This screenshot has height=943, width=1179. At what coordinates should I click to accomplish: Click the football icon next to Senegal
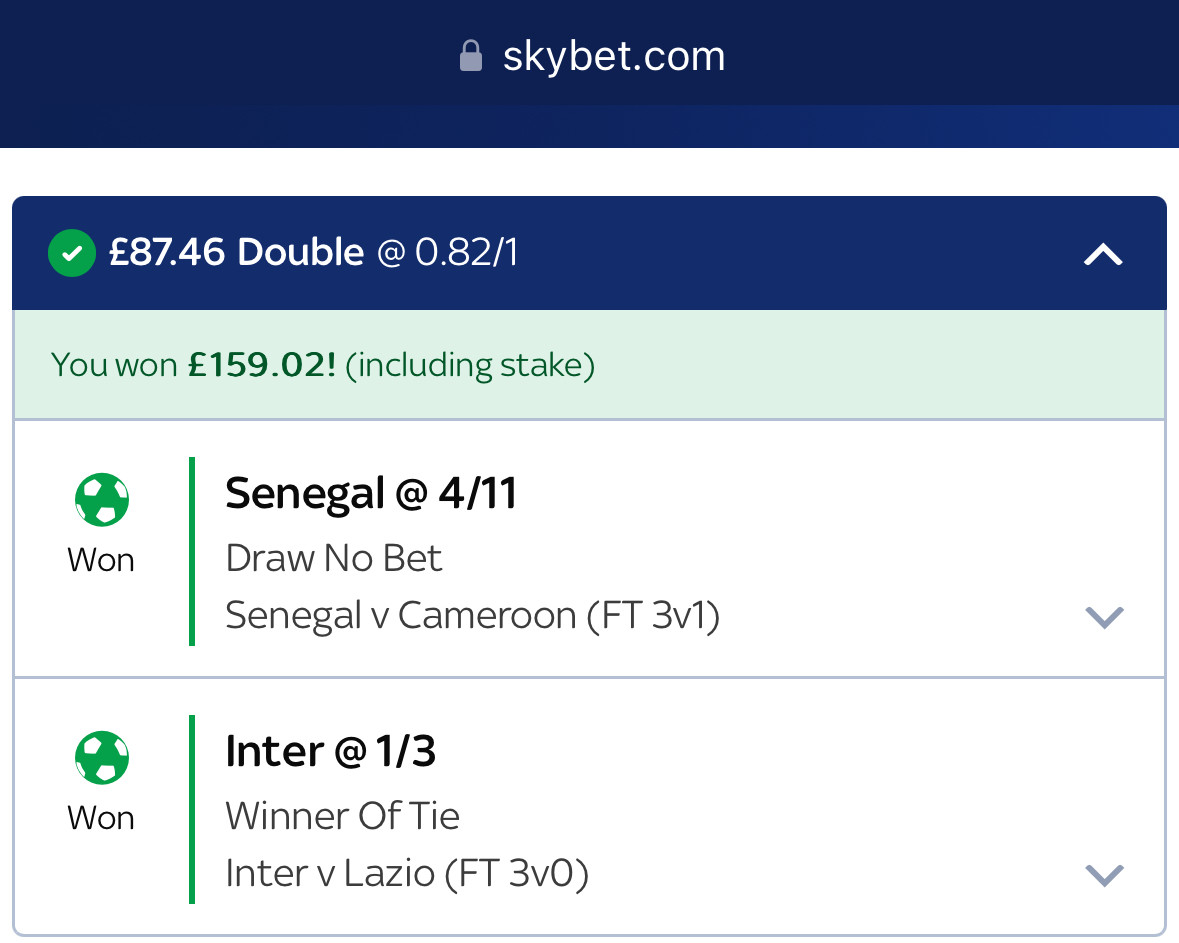click(102, 499)
